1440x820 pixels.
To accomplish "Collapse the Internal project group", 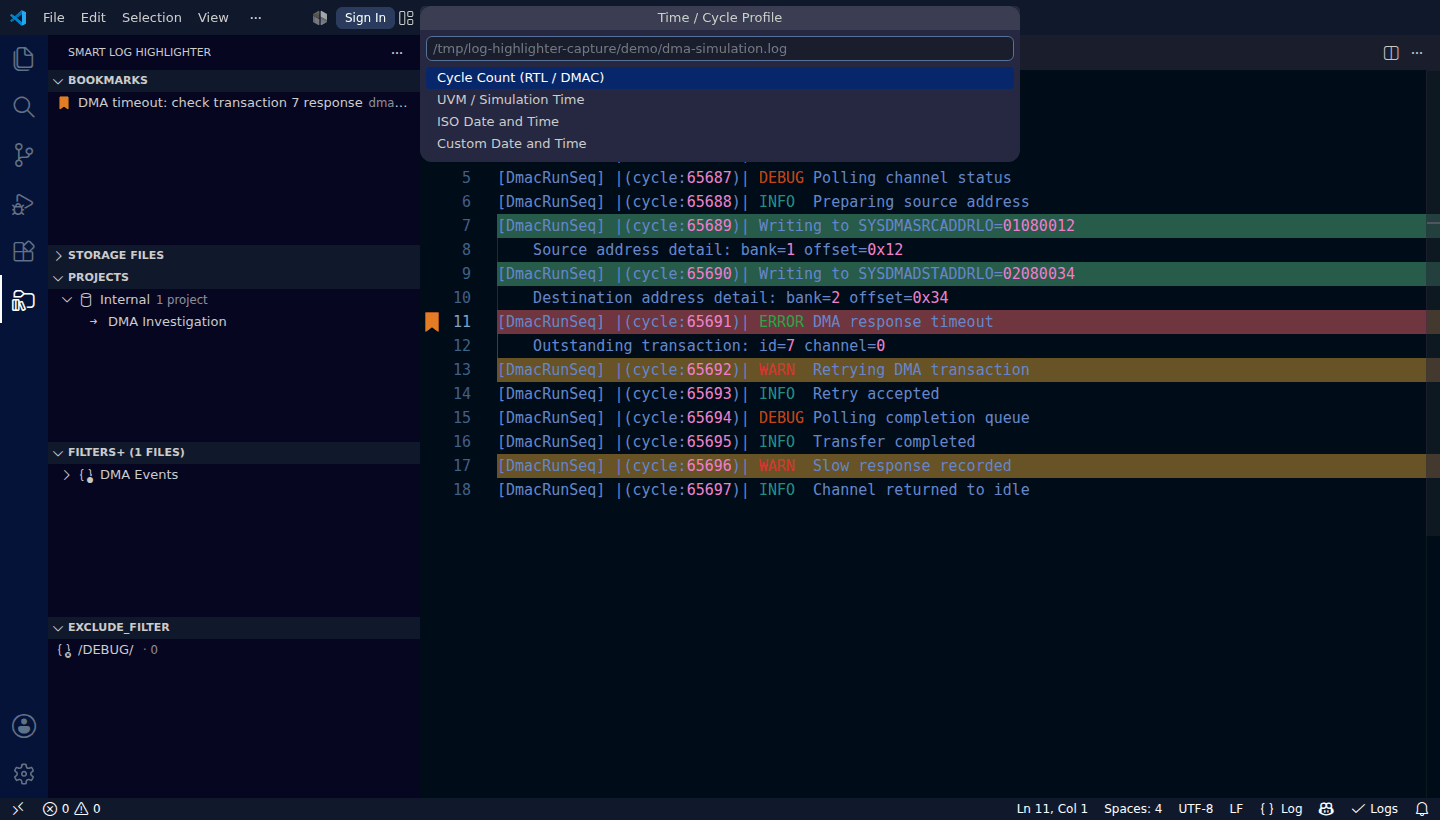I will 67,300.
